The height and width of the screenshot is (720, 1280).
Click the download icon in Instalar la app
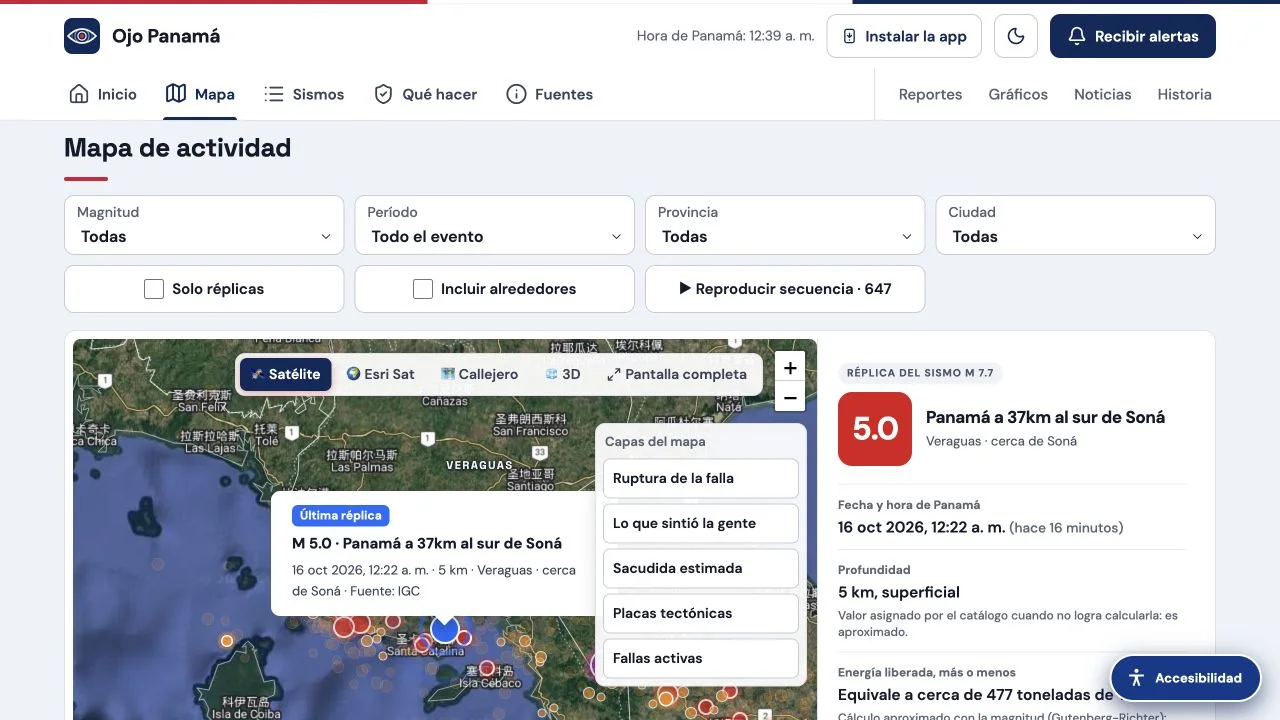click(x=850, y=36)
